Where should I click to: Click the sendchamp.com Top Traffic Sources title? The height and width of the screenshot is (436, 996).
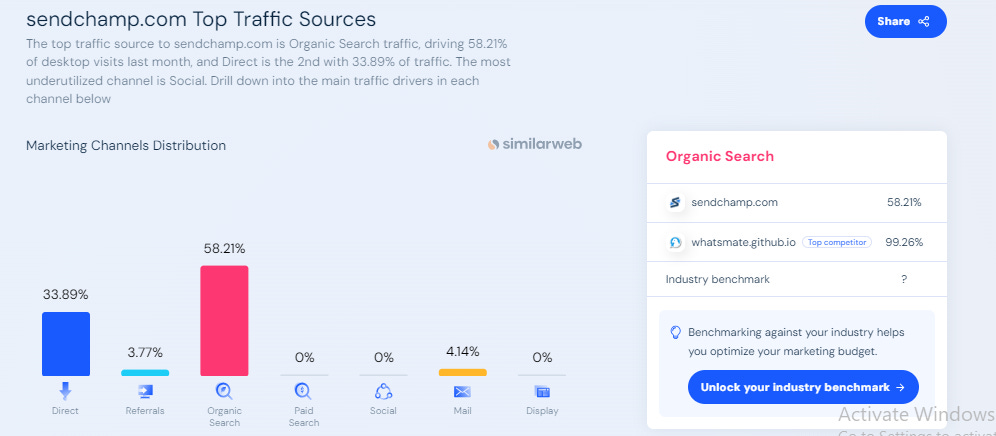coord(201,20)
